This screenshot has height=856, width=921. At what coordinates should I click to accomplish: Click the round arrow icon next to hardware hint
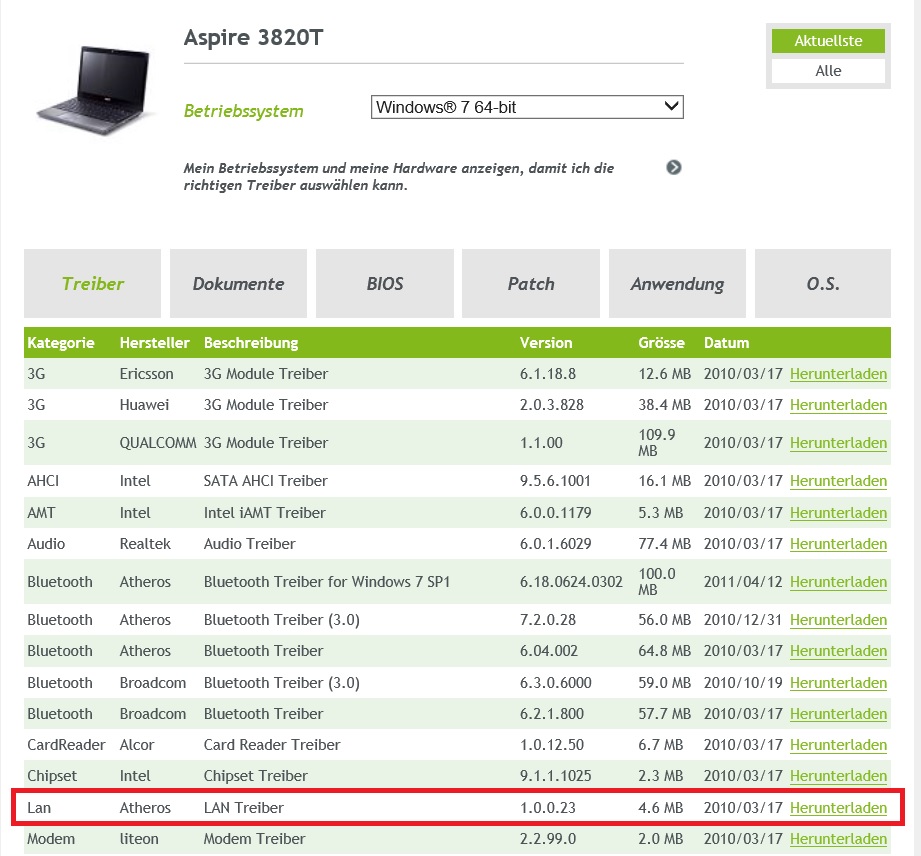coord(674,167)
